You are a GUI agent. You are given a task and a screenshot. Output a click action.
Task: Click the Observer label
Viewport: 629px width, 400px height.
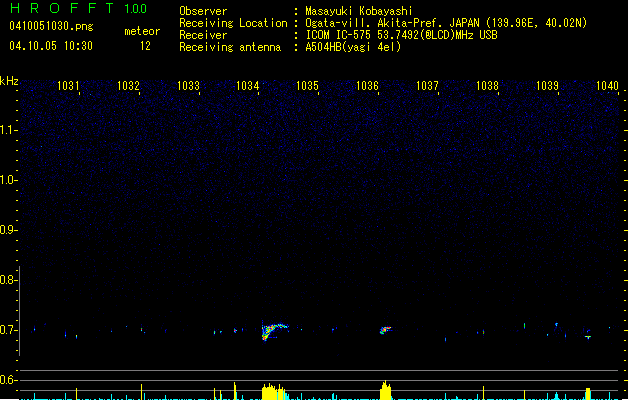point(203,11)
